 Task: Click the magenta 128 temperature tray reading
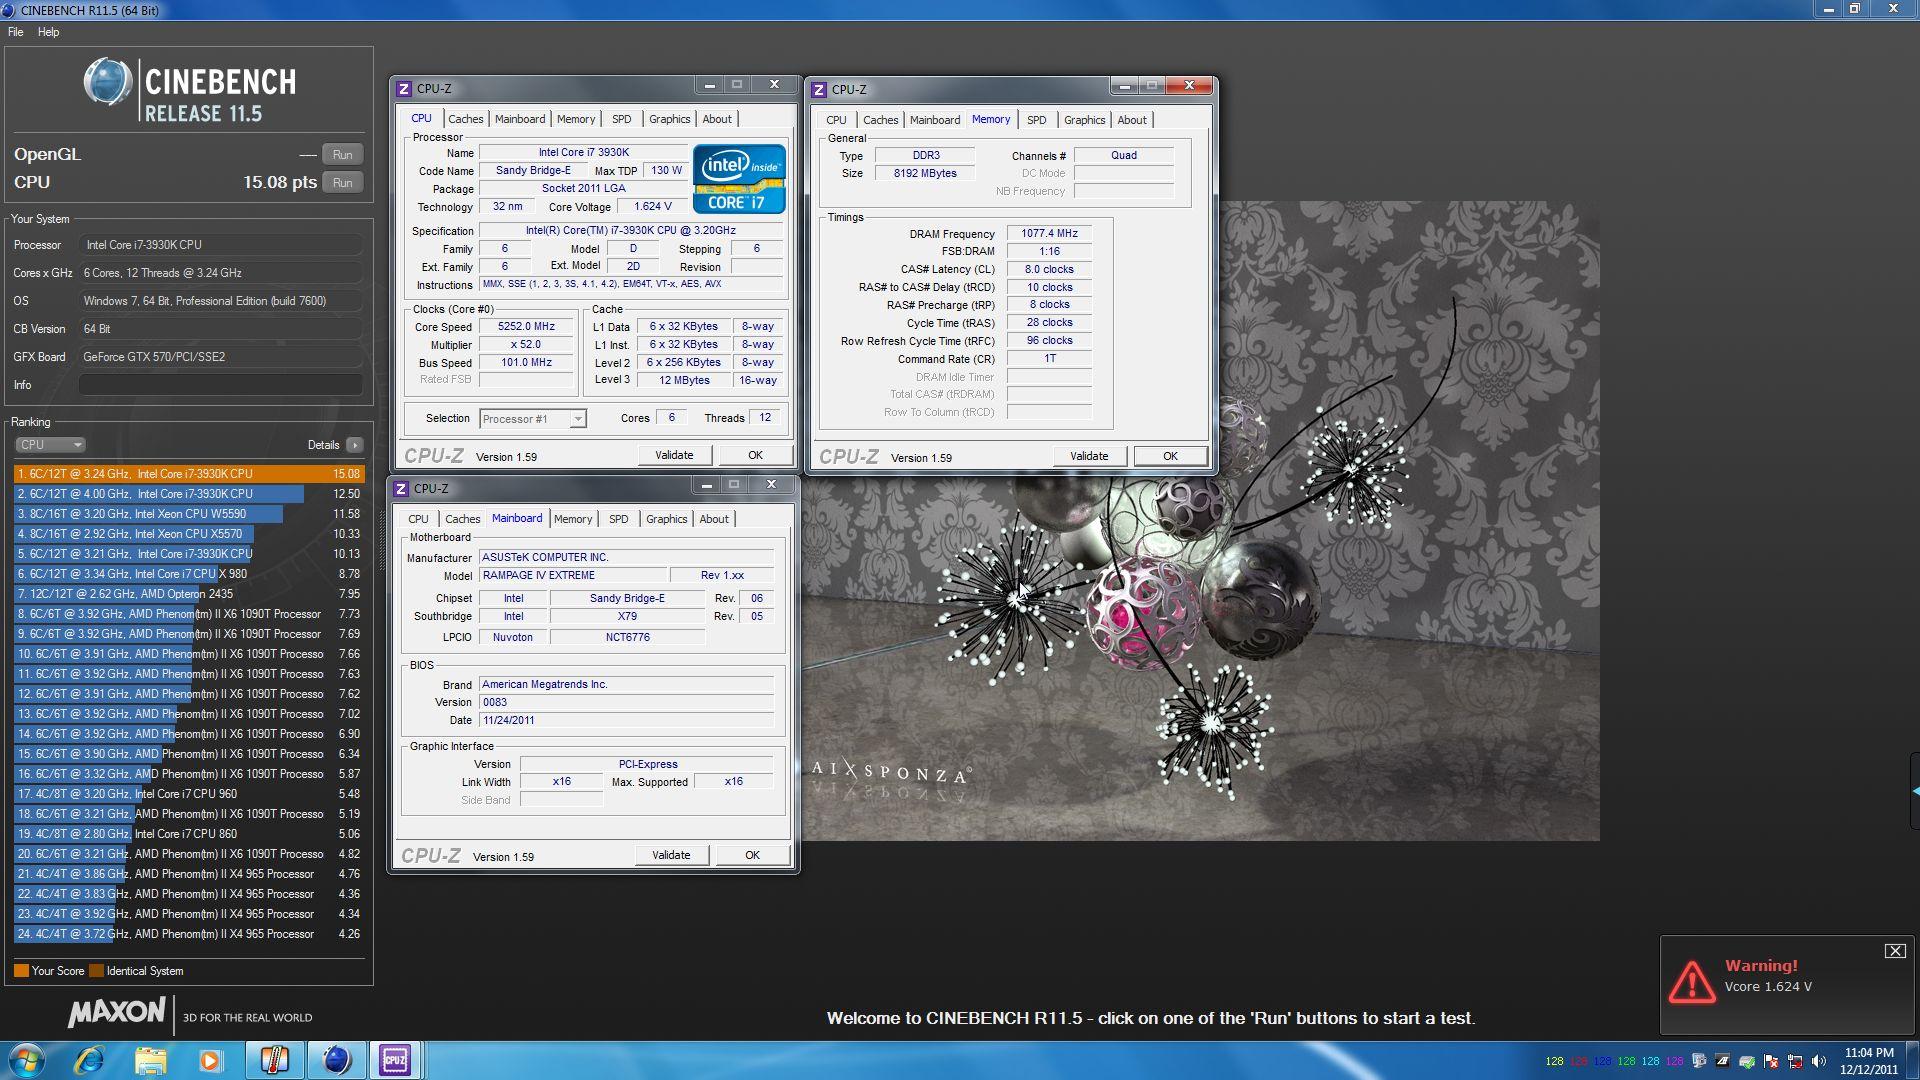coord(1674,1061)
